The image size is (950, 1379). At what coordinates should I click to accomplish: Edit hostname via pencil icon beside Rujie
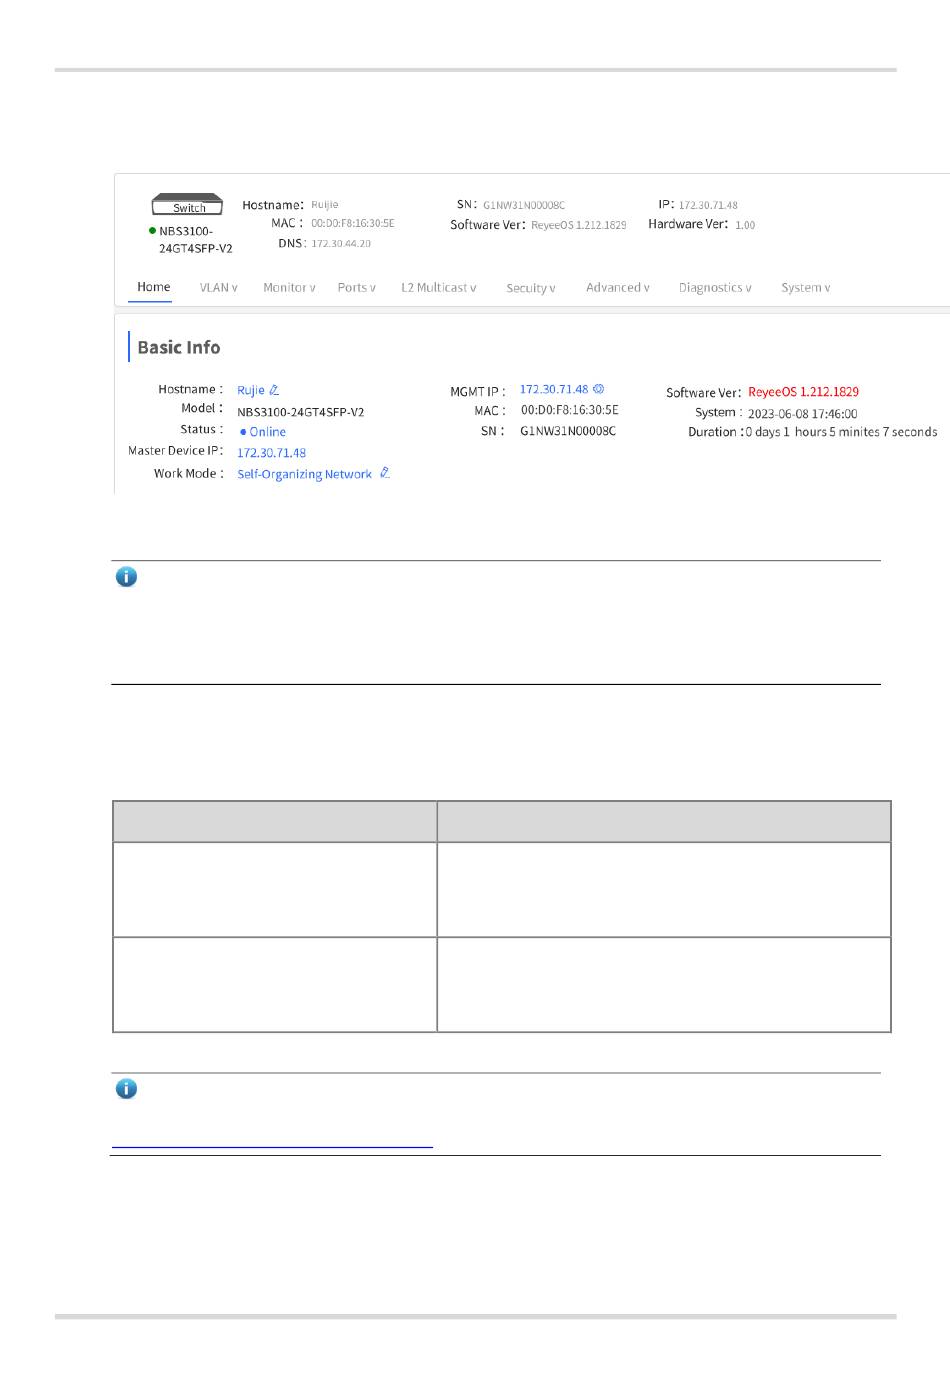[x=274, y=390]
